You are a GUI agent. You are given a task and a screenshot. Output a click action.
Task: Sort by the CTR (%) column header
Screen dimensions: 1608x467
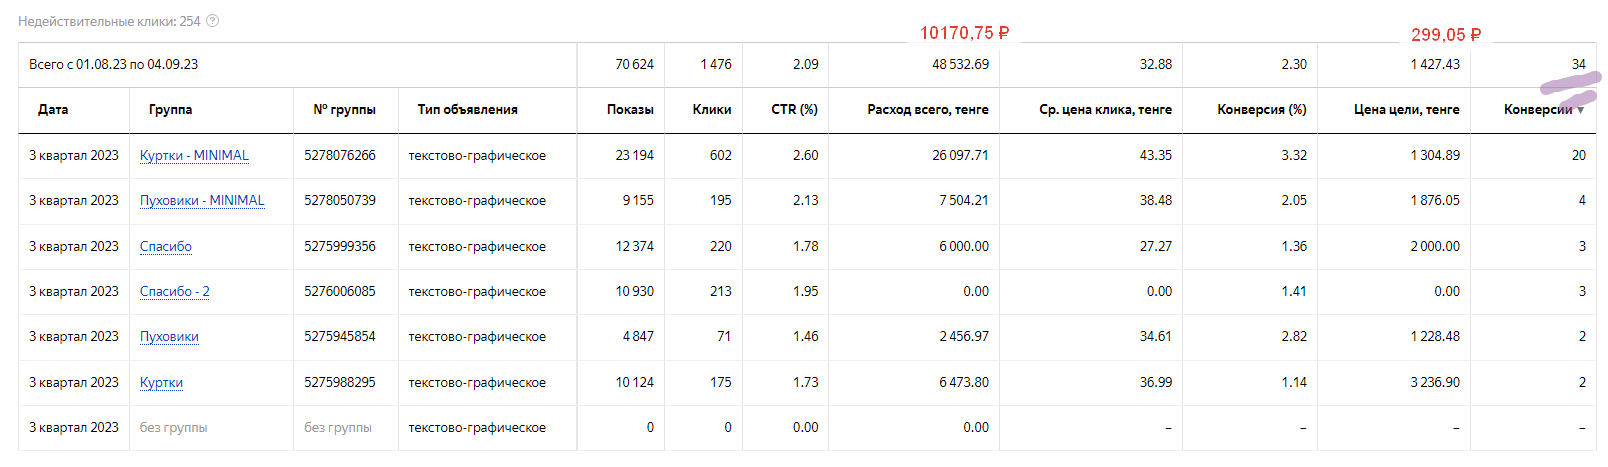[794, 110]
